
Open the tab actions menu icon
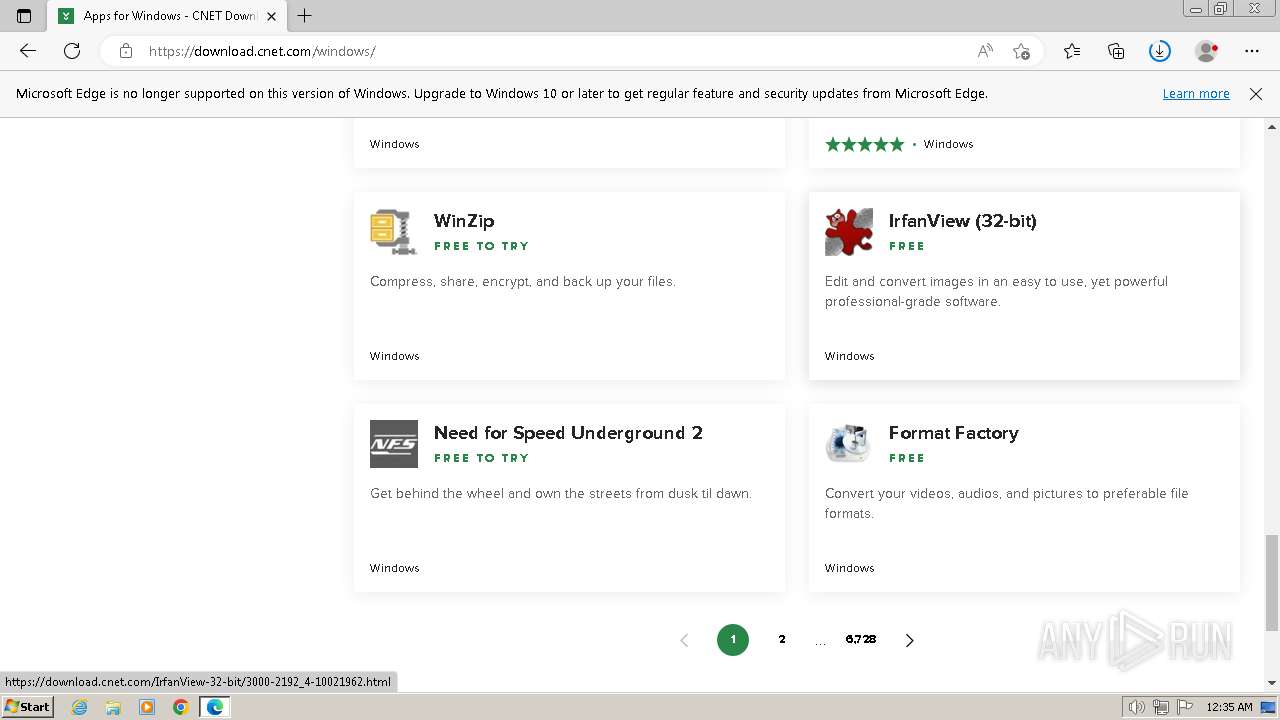coord(24,16)
